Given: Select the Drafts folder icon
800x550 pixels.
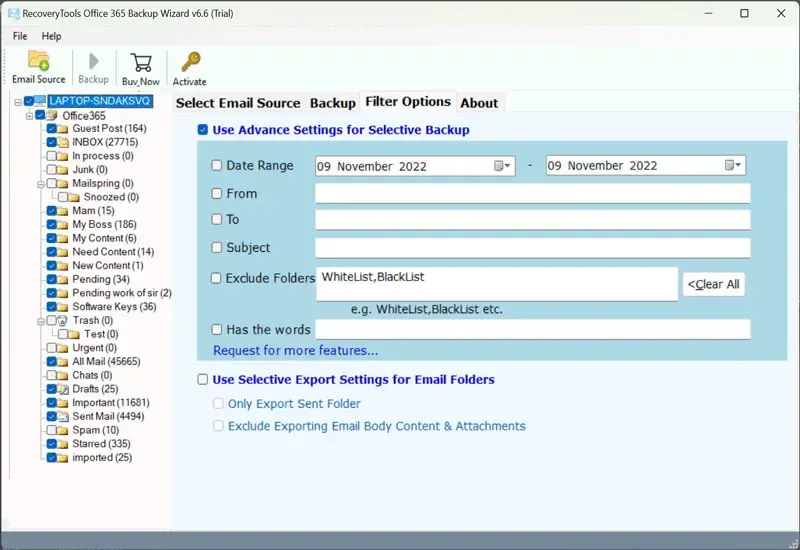Looking at the screenshot, I should point(64,389).
